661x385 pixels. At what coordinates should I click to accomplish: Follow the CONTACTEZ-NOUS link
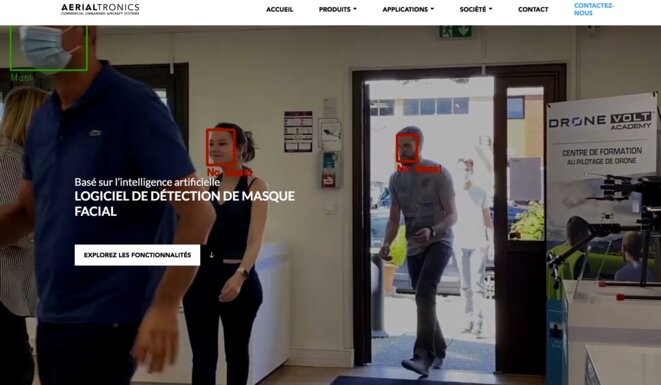pos(594,9)
